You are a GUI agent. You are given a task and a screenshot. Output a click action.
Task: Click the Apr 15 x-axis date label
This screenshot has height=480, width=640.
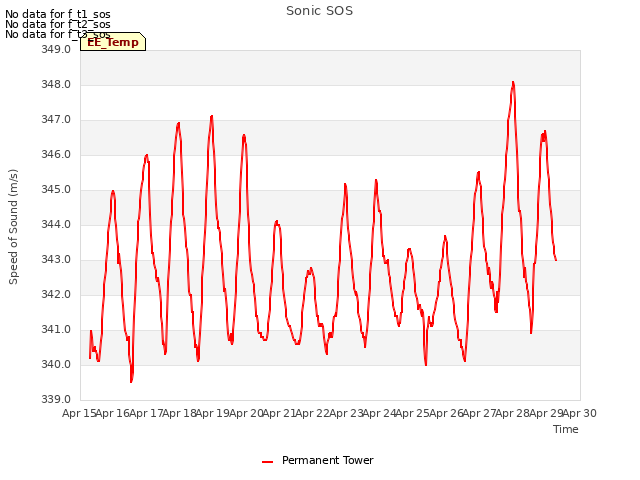(x=80, y=413)
